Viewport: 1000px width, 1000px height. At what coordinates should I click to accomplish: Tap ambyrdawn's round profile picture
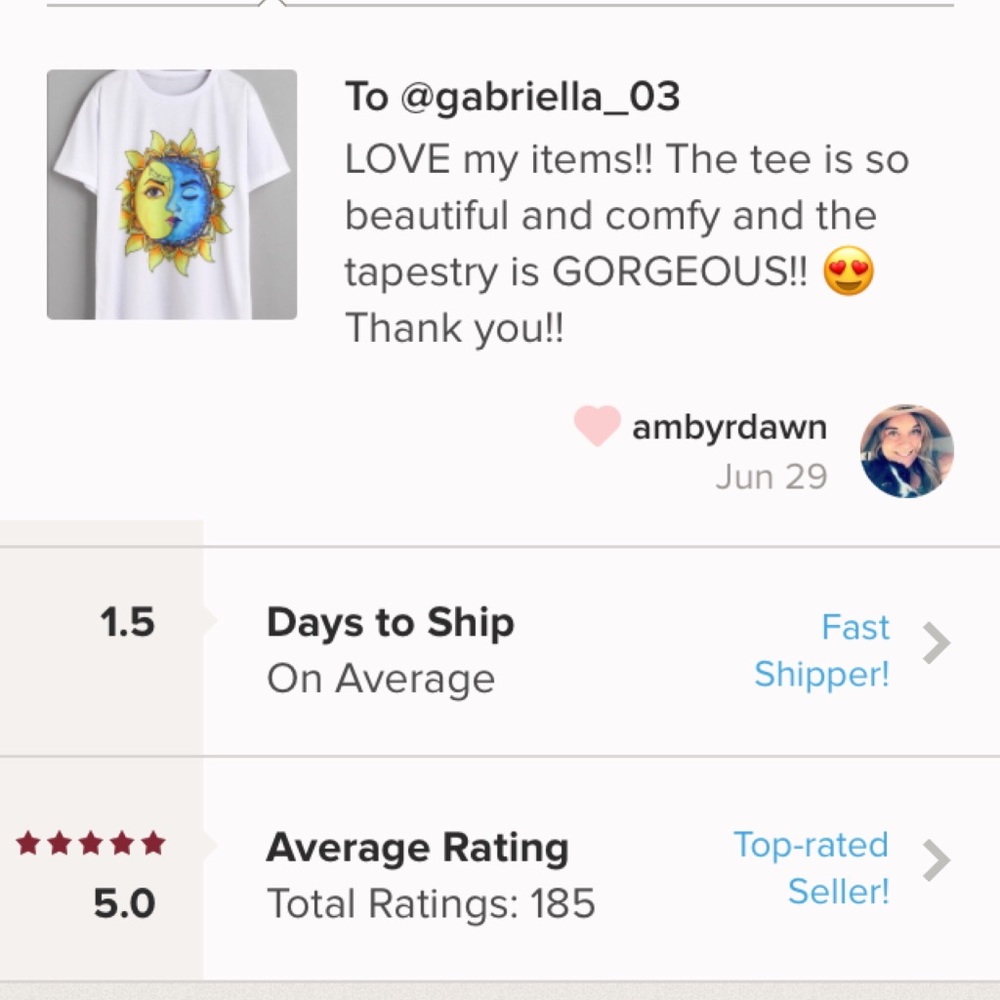pyautogui.click(x=906, y=451)
